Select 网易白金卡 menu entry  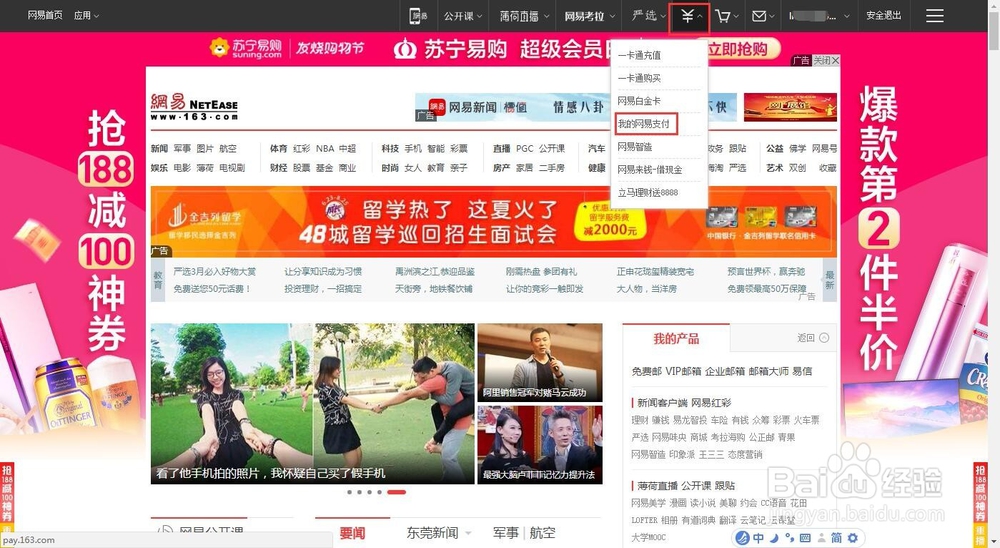click(x=639, y=101)
